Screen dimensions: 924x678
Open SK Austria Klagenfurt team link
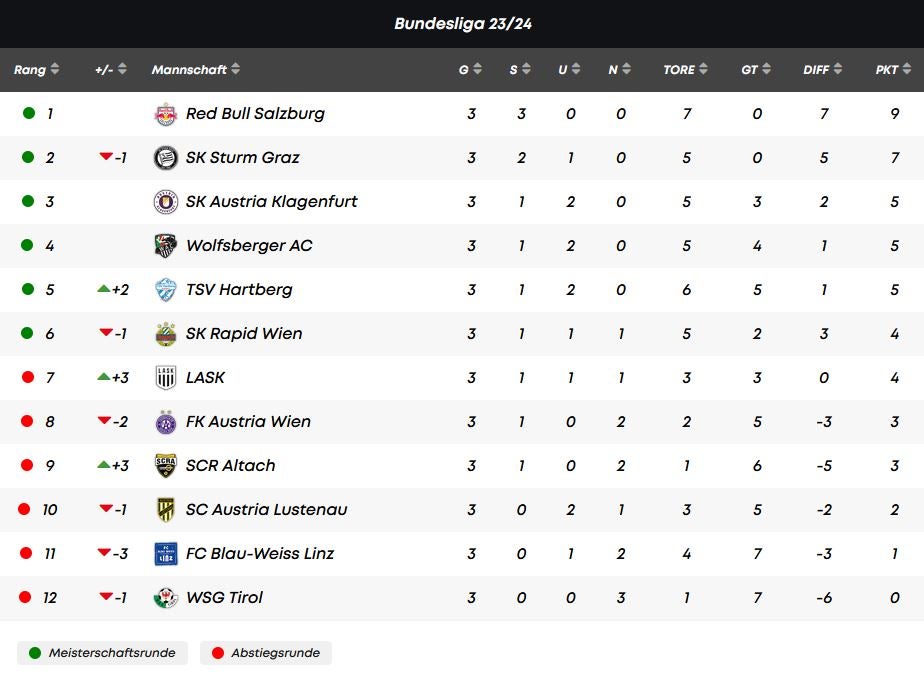pos(271,202)
